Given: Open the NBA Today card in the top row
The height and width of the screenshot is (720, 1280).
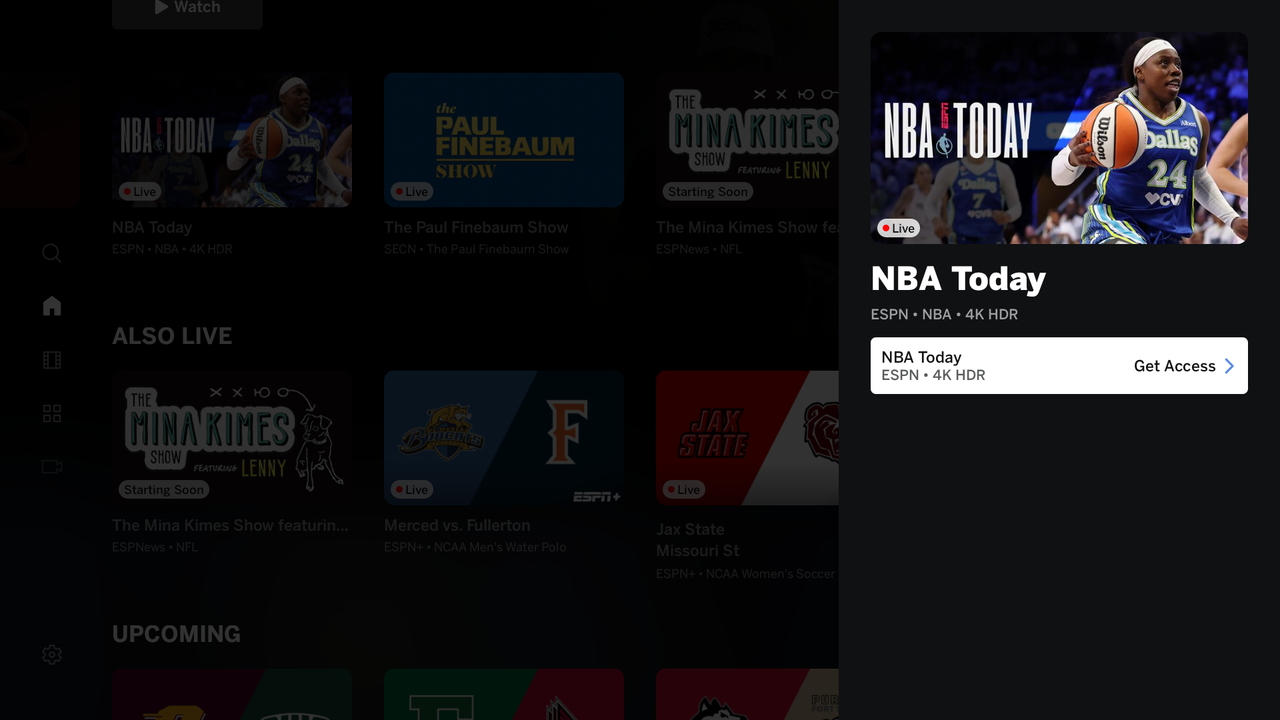Looking at the screenshot, I should point(232,140).
